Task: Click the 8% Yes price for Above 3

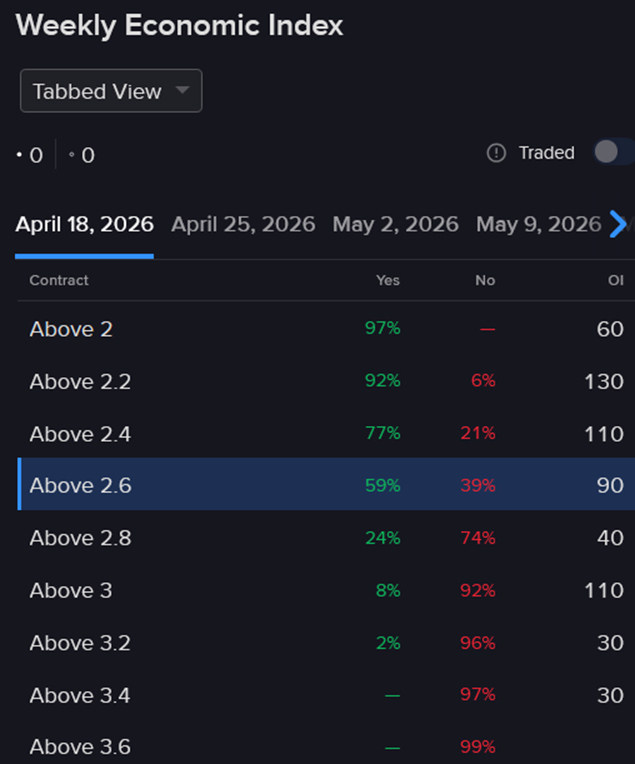Action: (x=388, y=590)
